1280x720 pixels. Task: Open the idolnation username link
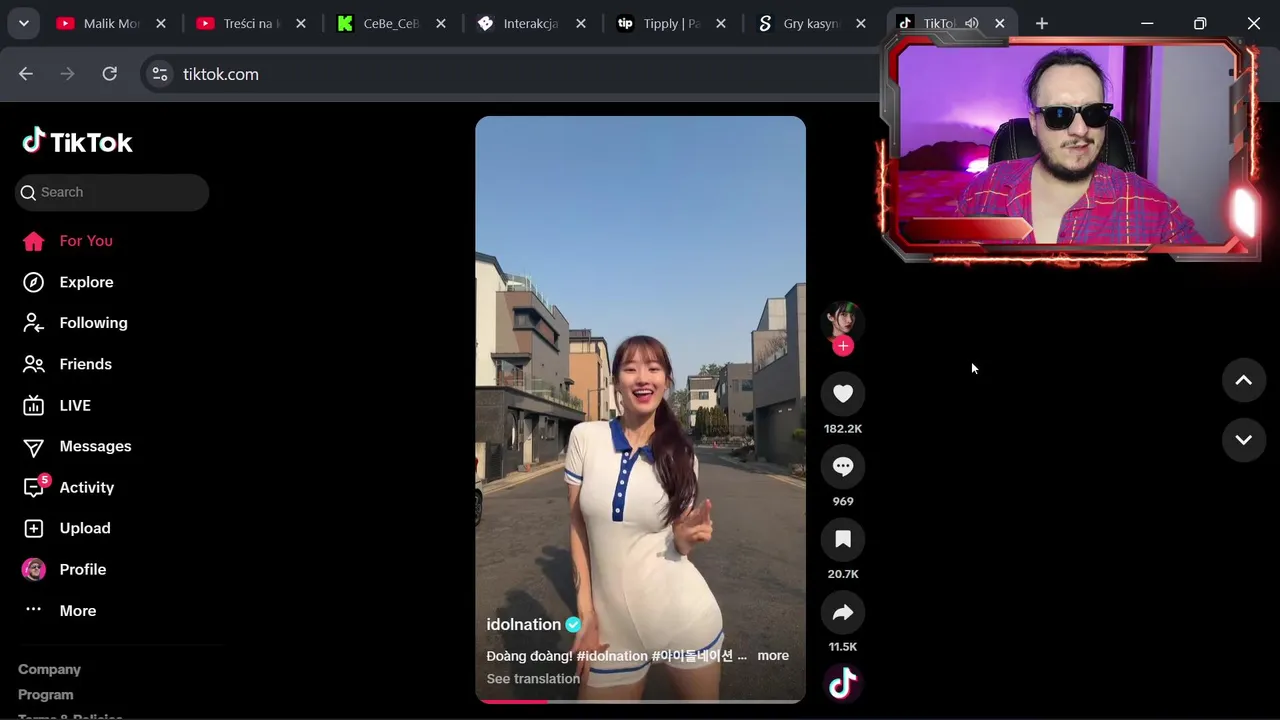(x=524, y=624)
